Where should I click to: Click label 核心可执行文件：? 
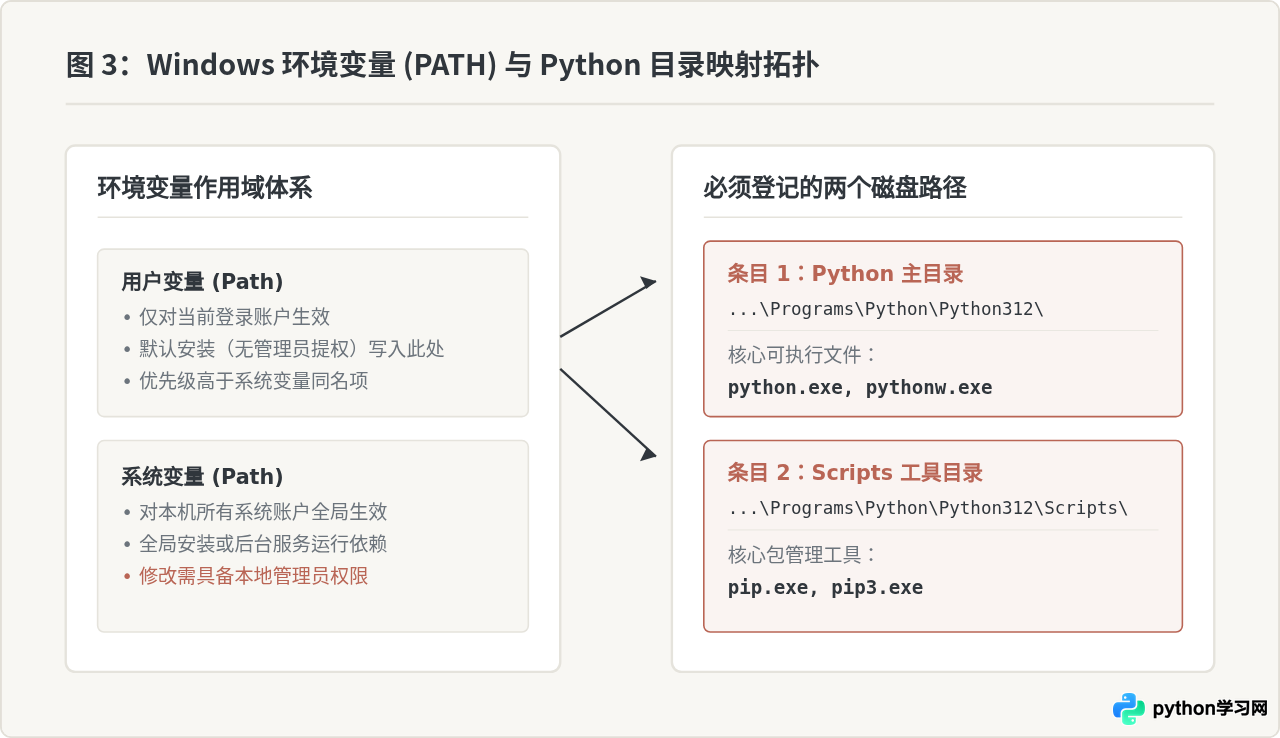[x=803, y=355]
